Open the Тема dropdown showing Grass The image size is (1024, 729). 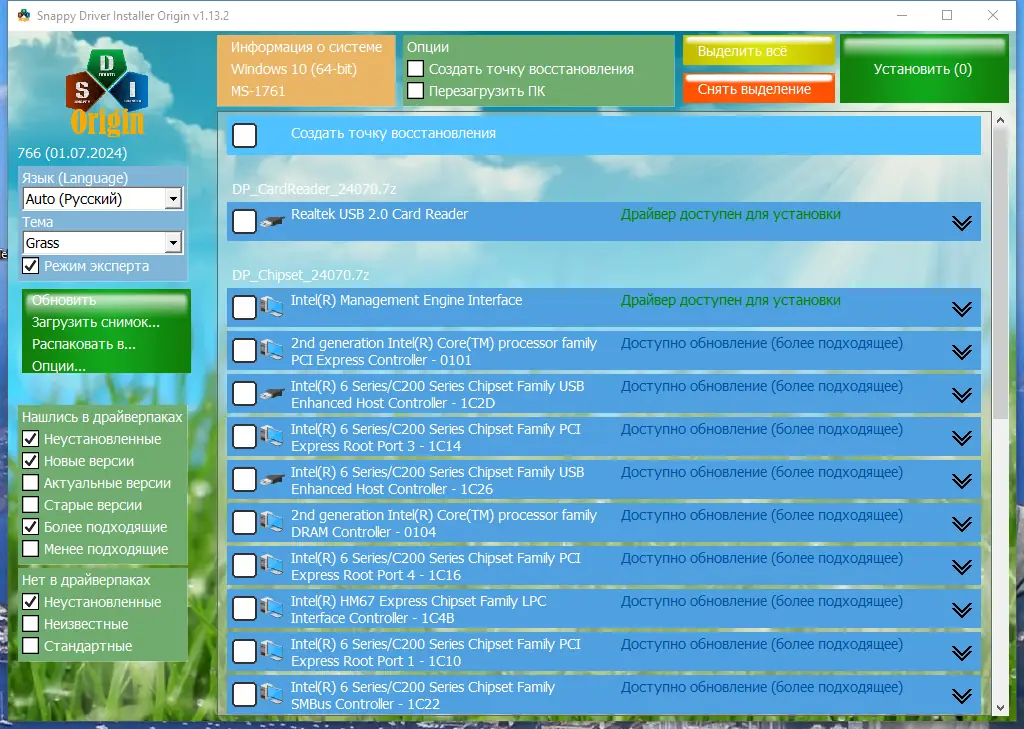[103, 243]
